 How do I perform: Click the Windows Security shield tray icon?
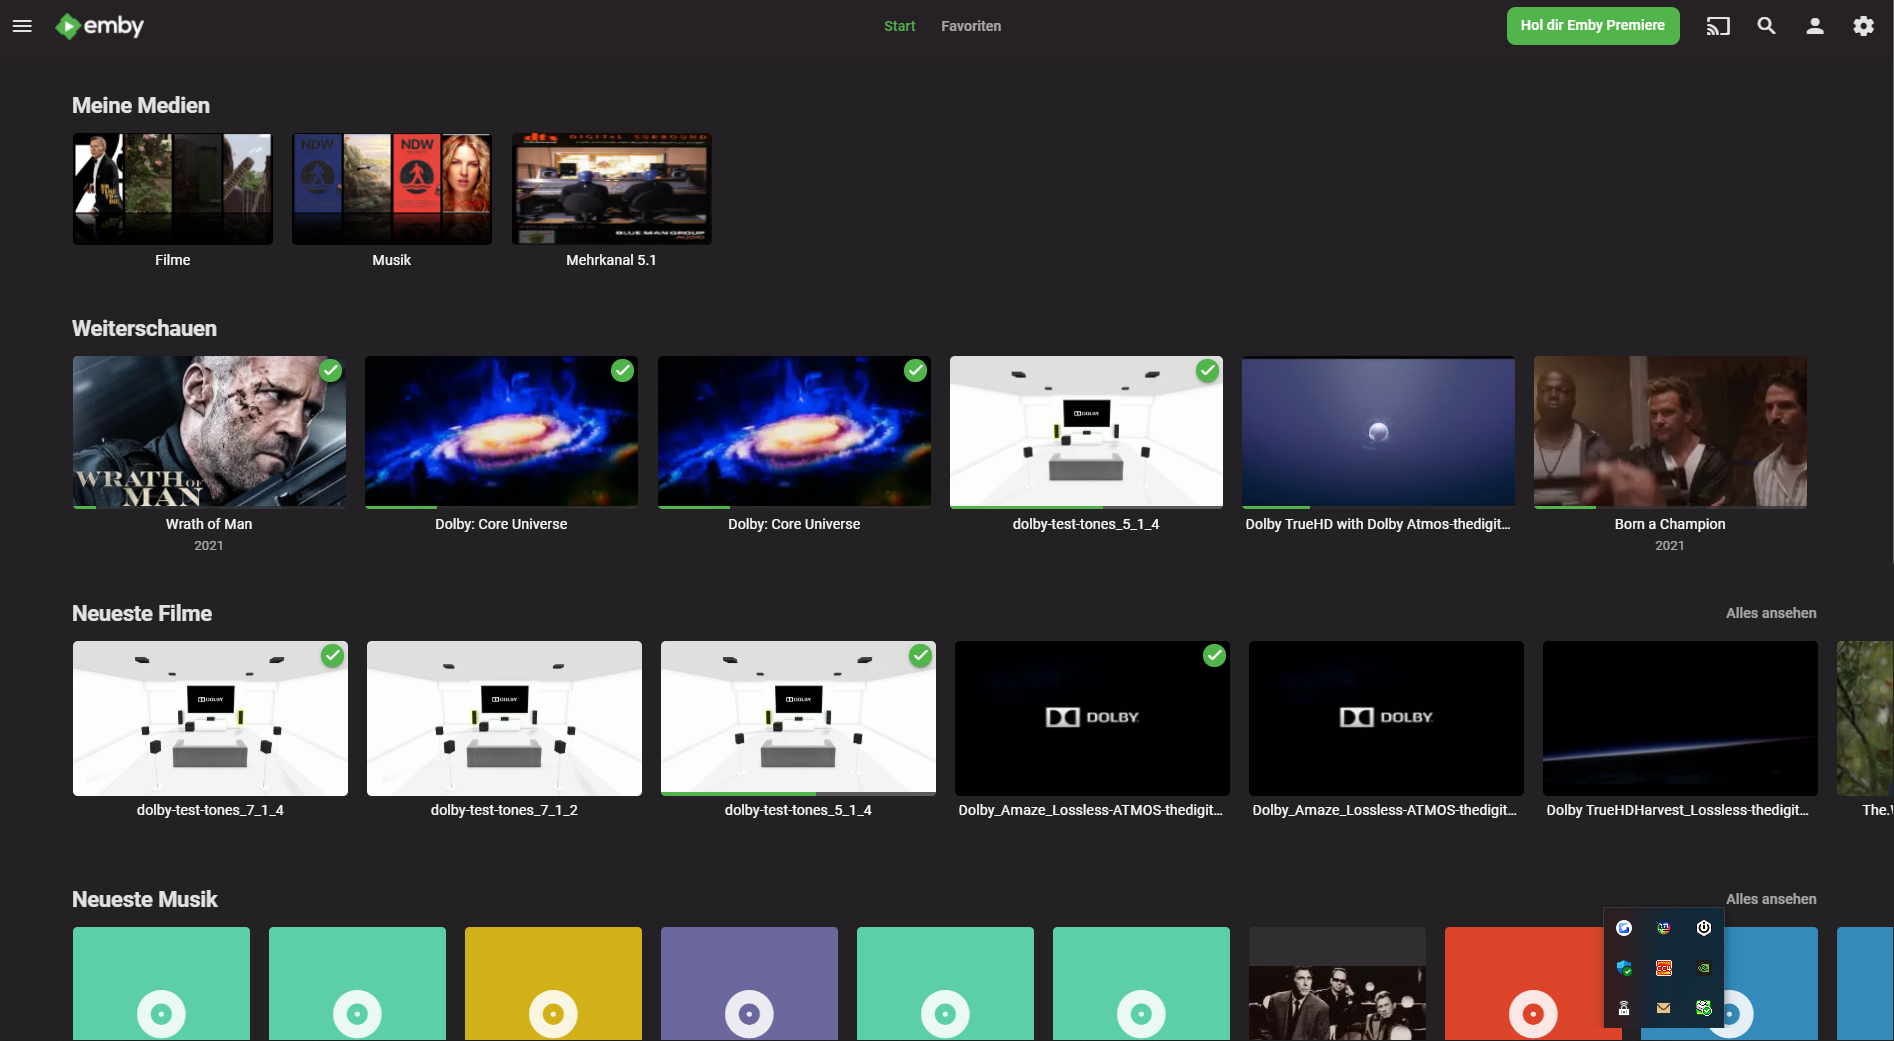point(1624,968)
